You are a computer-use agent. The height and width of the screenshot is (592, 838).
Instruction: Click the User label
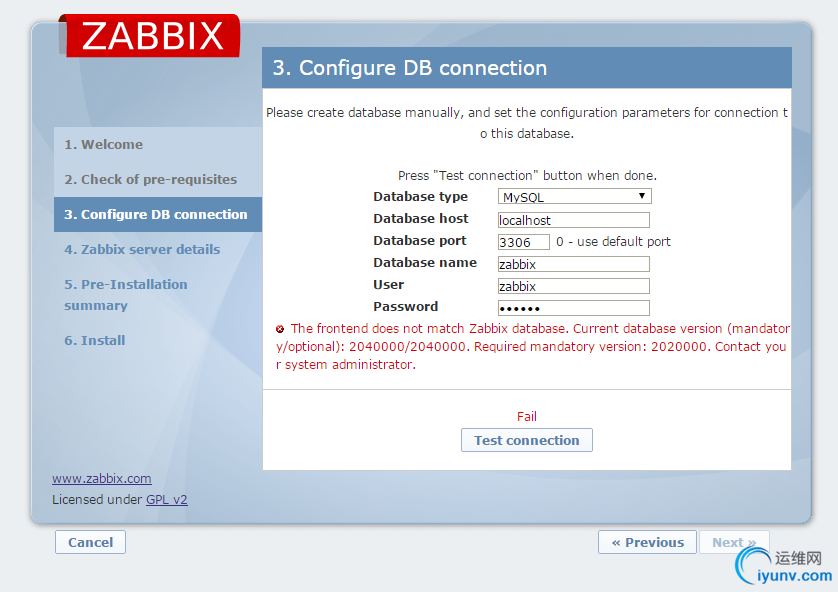point(389,285)
